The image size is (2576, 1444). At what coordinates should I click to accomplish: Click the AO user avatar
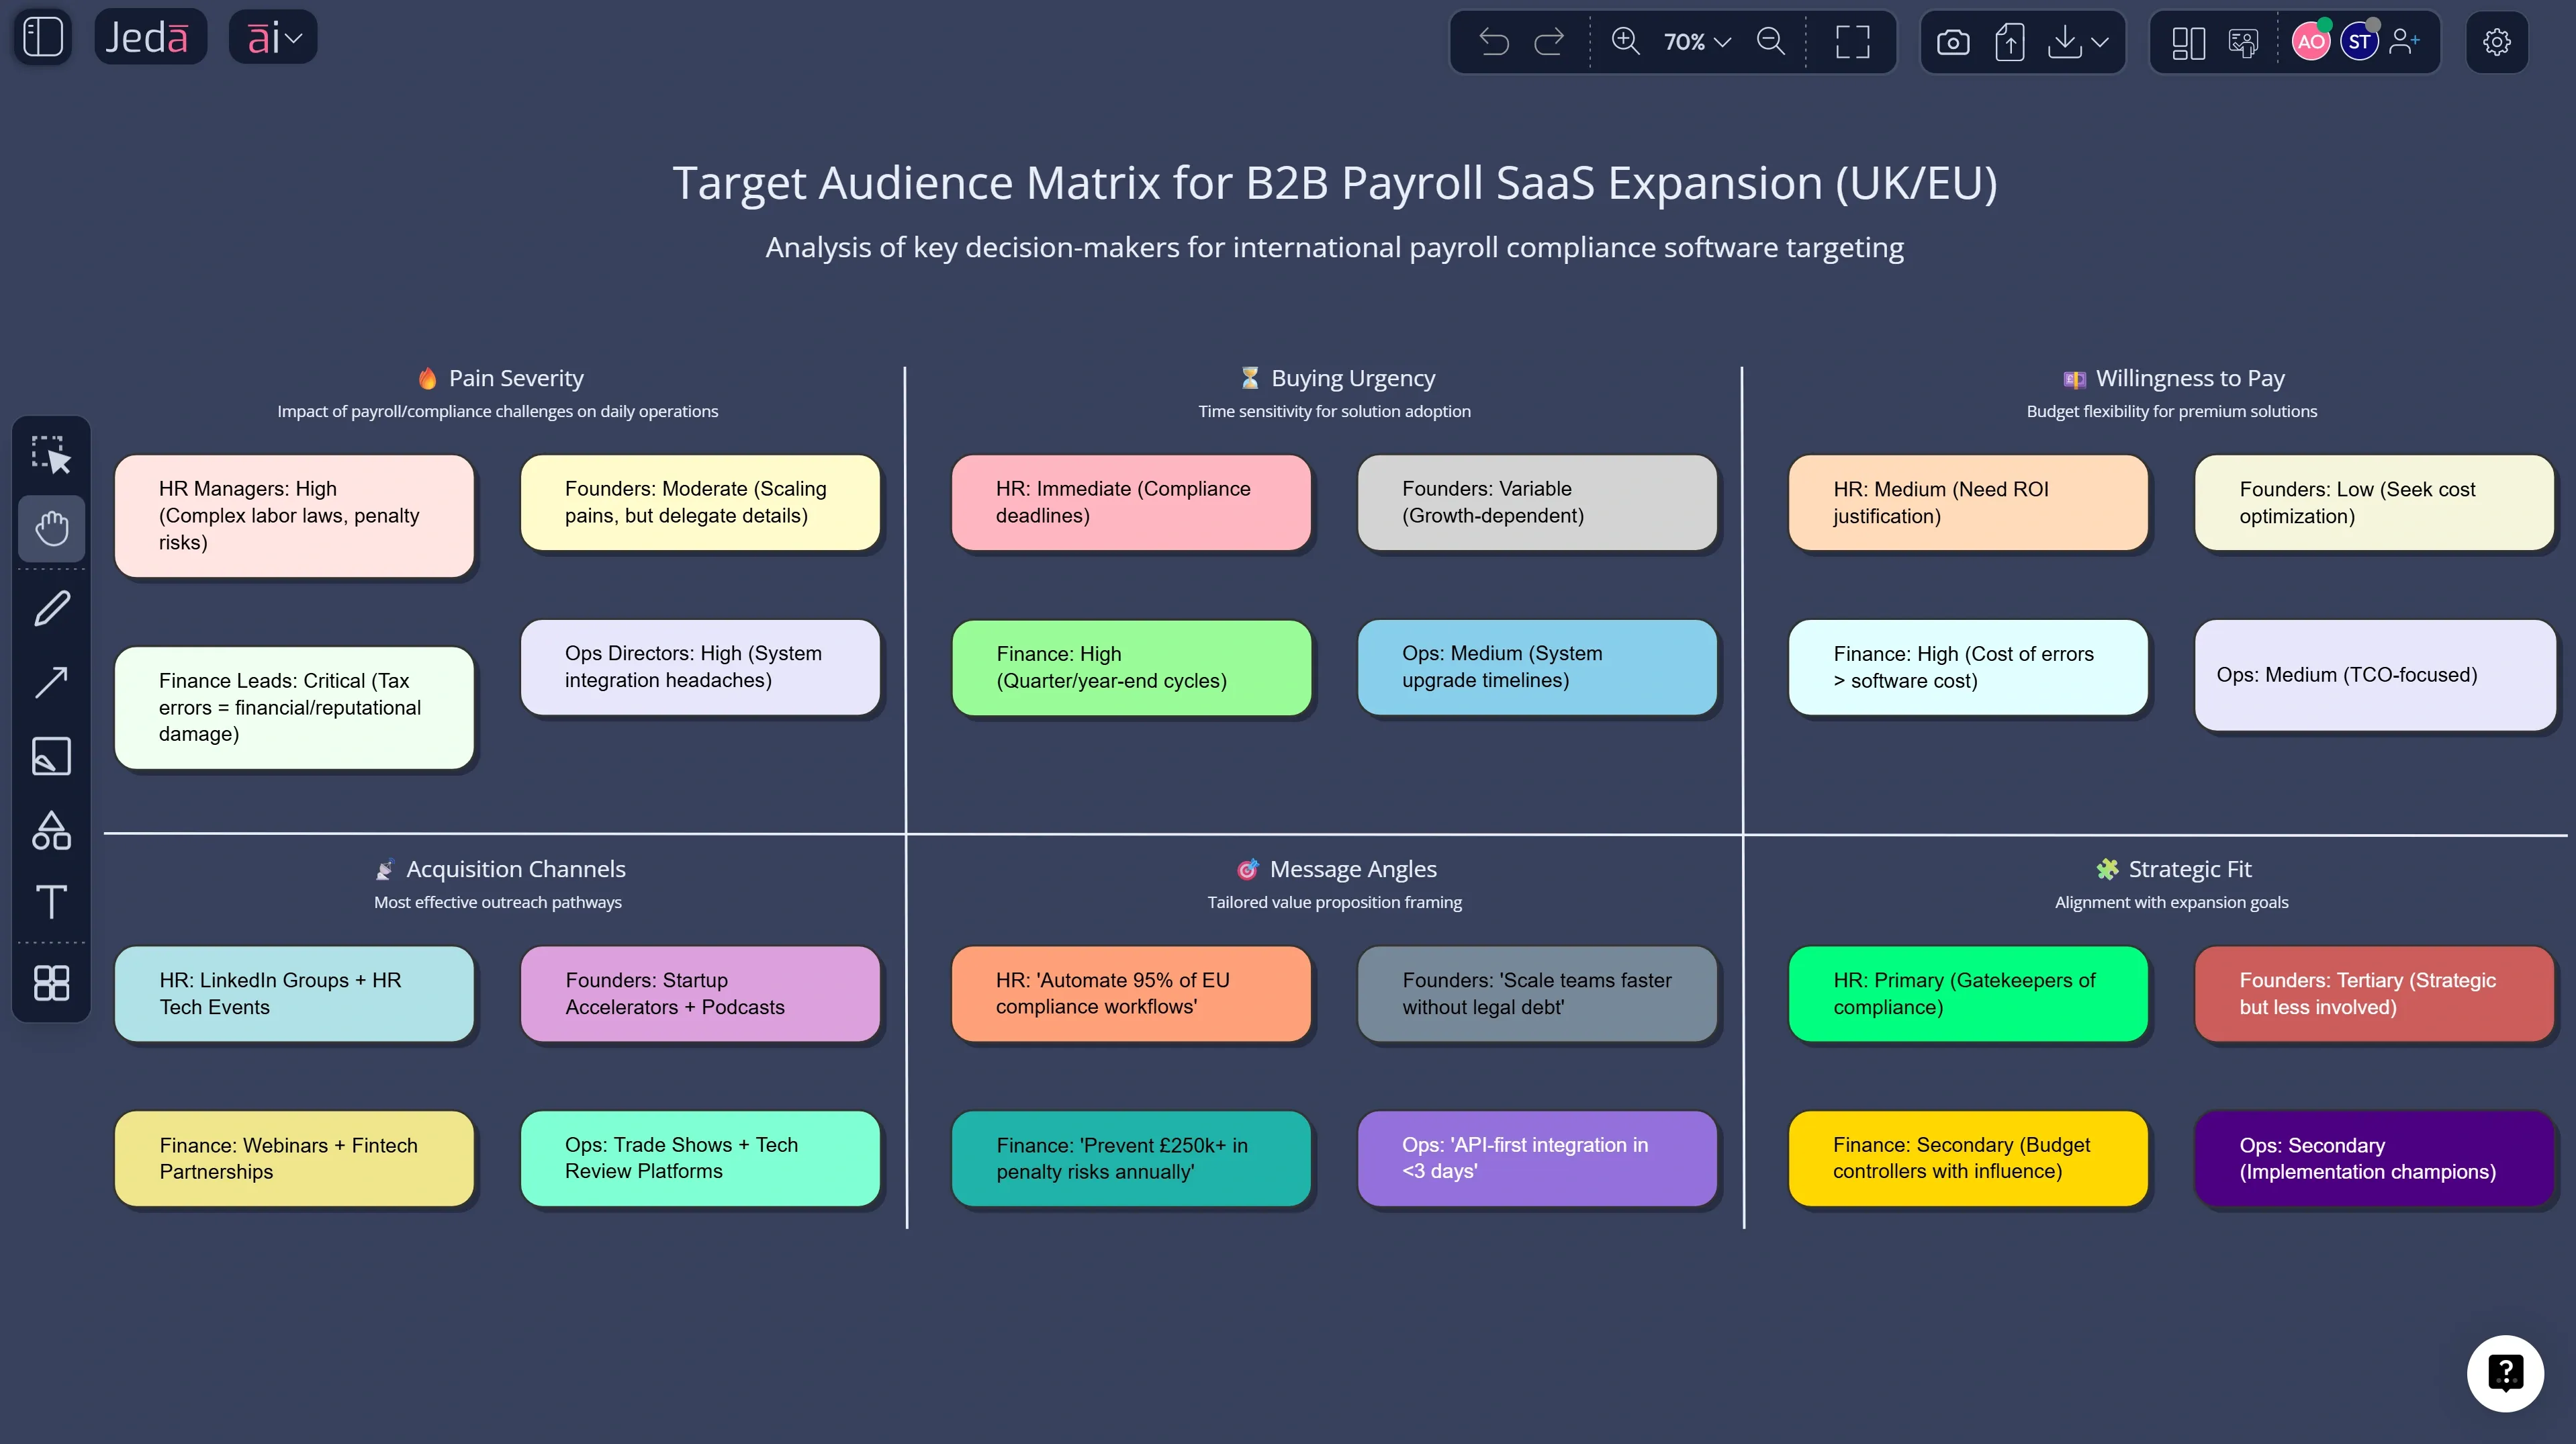click(x=2311, y=42)
